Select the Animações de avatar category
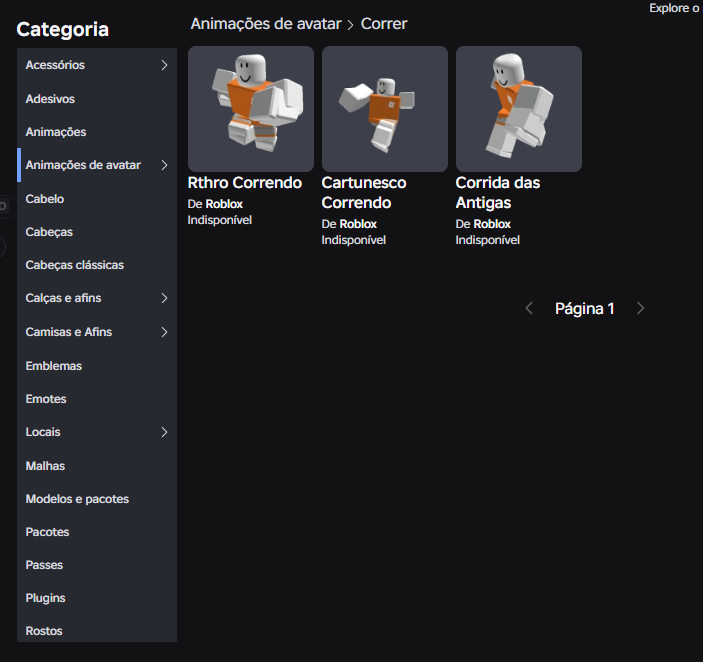Viewport: 703px width, 662px height. coord(97,165)
